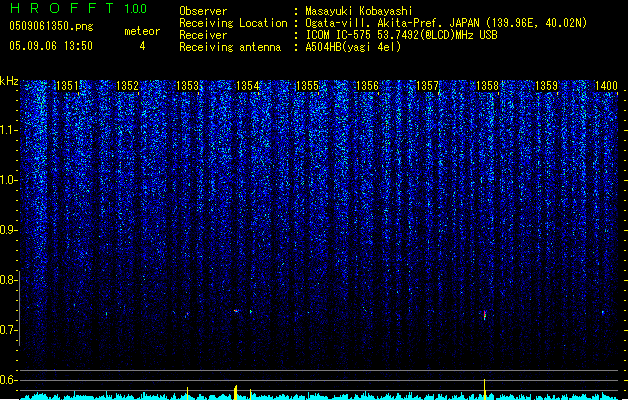Click the 1352 time marker
Image resolution: width=629 pixels, height=400 pixels.
[x=127, y=85]
